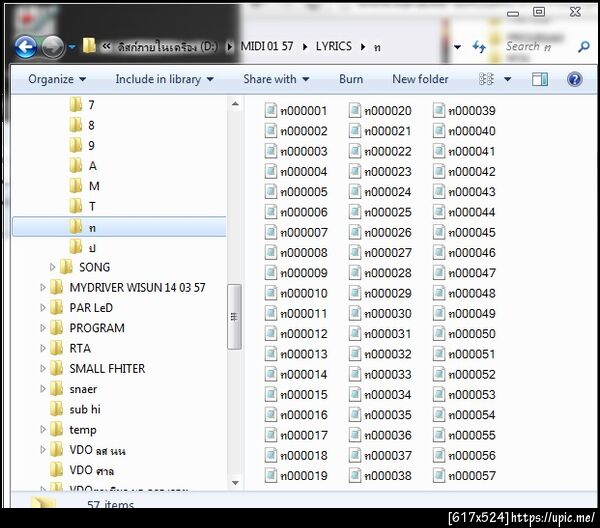
Task: Select file icon of ท000020
Action: click(355, 110)
